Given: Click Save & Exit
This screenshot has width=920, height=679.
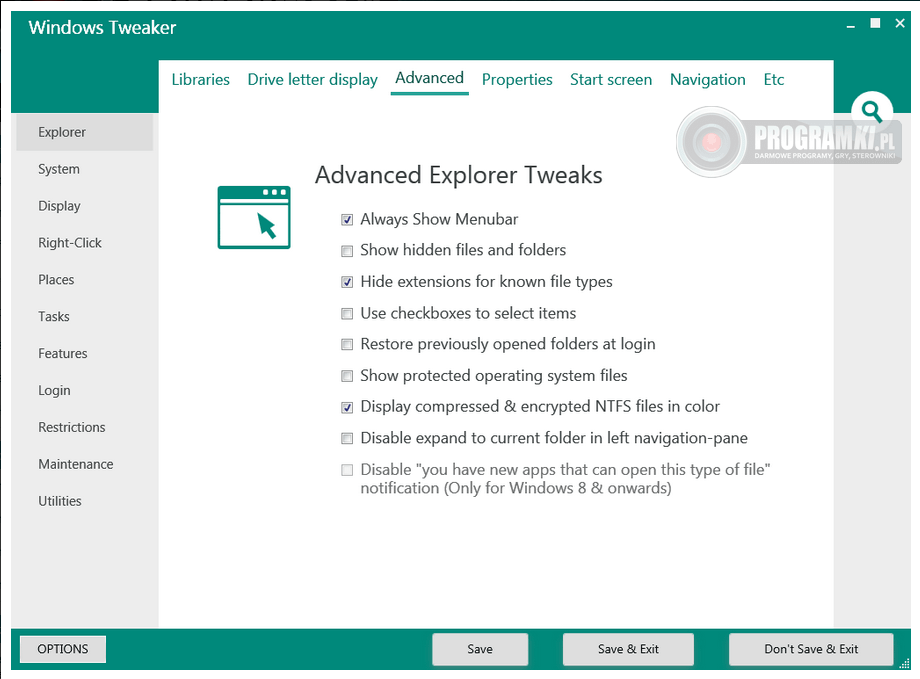Looking at the screenshot, I should click(628, 649).
